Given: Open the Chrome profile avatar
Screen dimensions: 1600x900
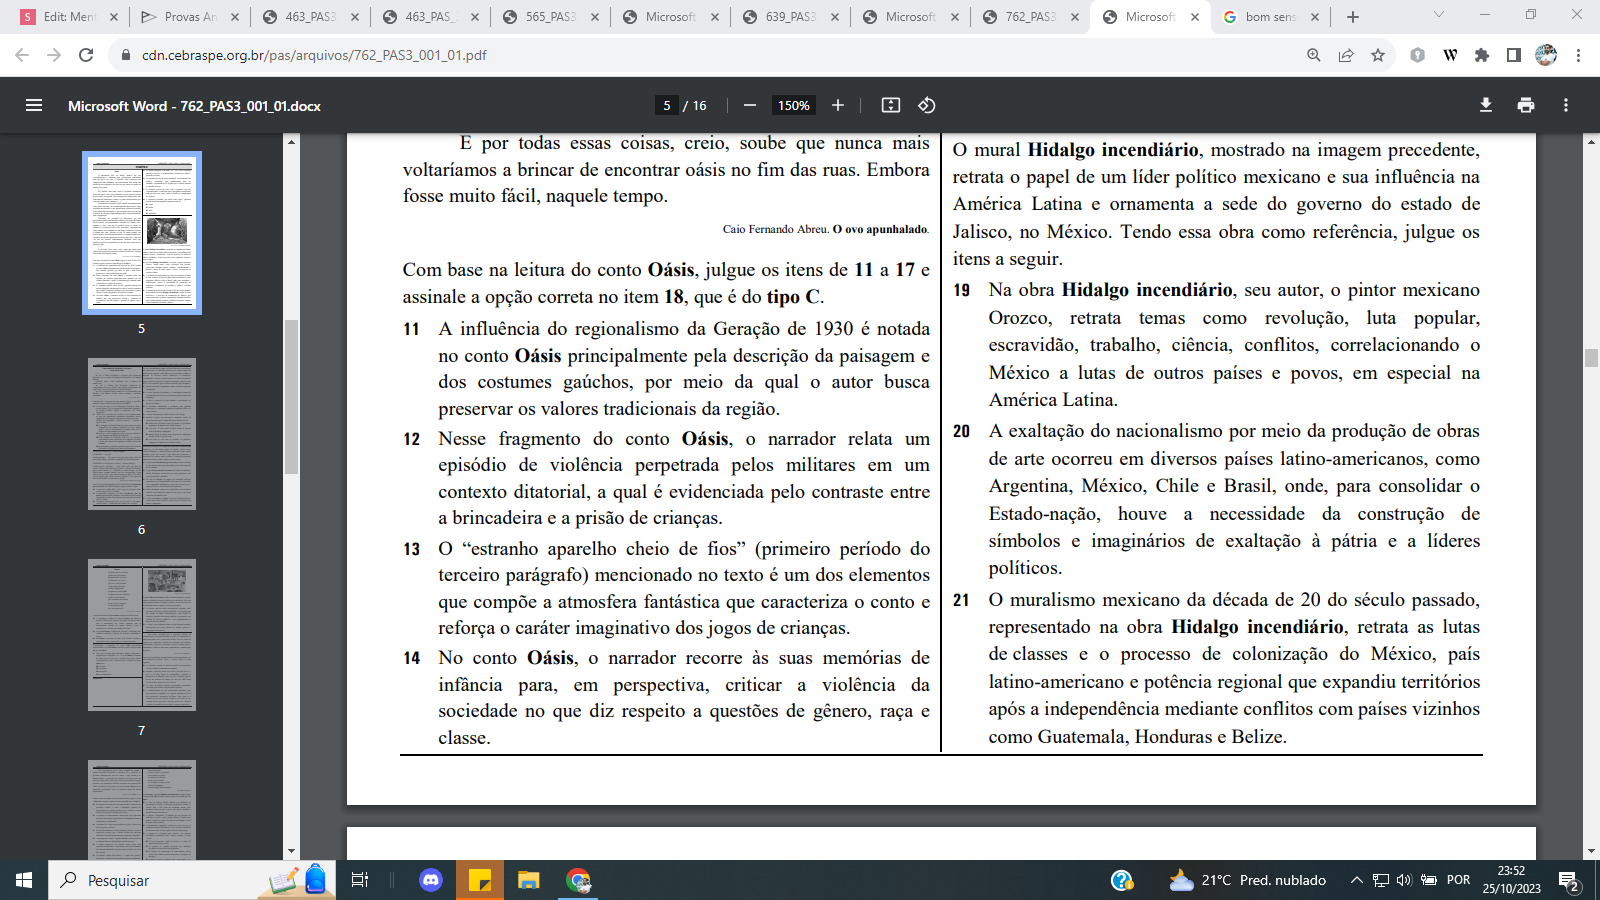Looking at the screenshot, I should click(x=1546, y=55).
